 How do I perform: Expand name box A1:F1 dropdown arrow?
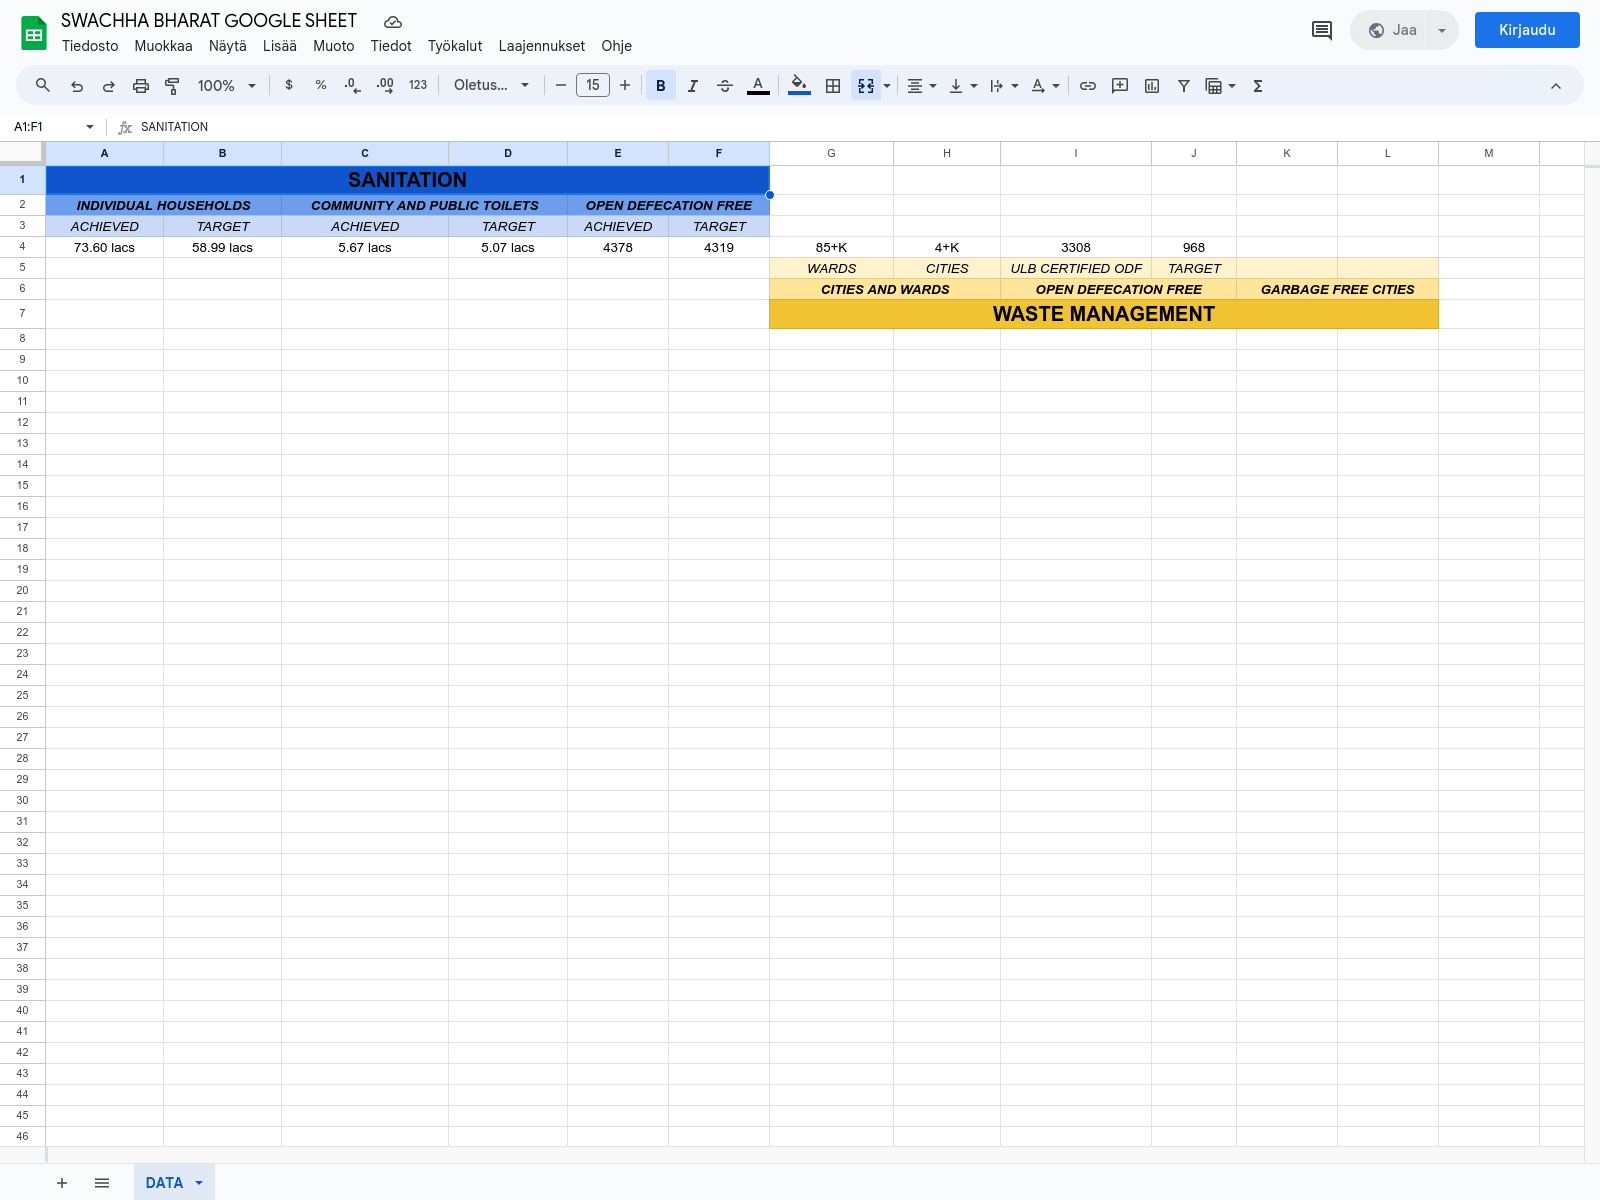(x=90, y=127)
